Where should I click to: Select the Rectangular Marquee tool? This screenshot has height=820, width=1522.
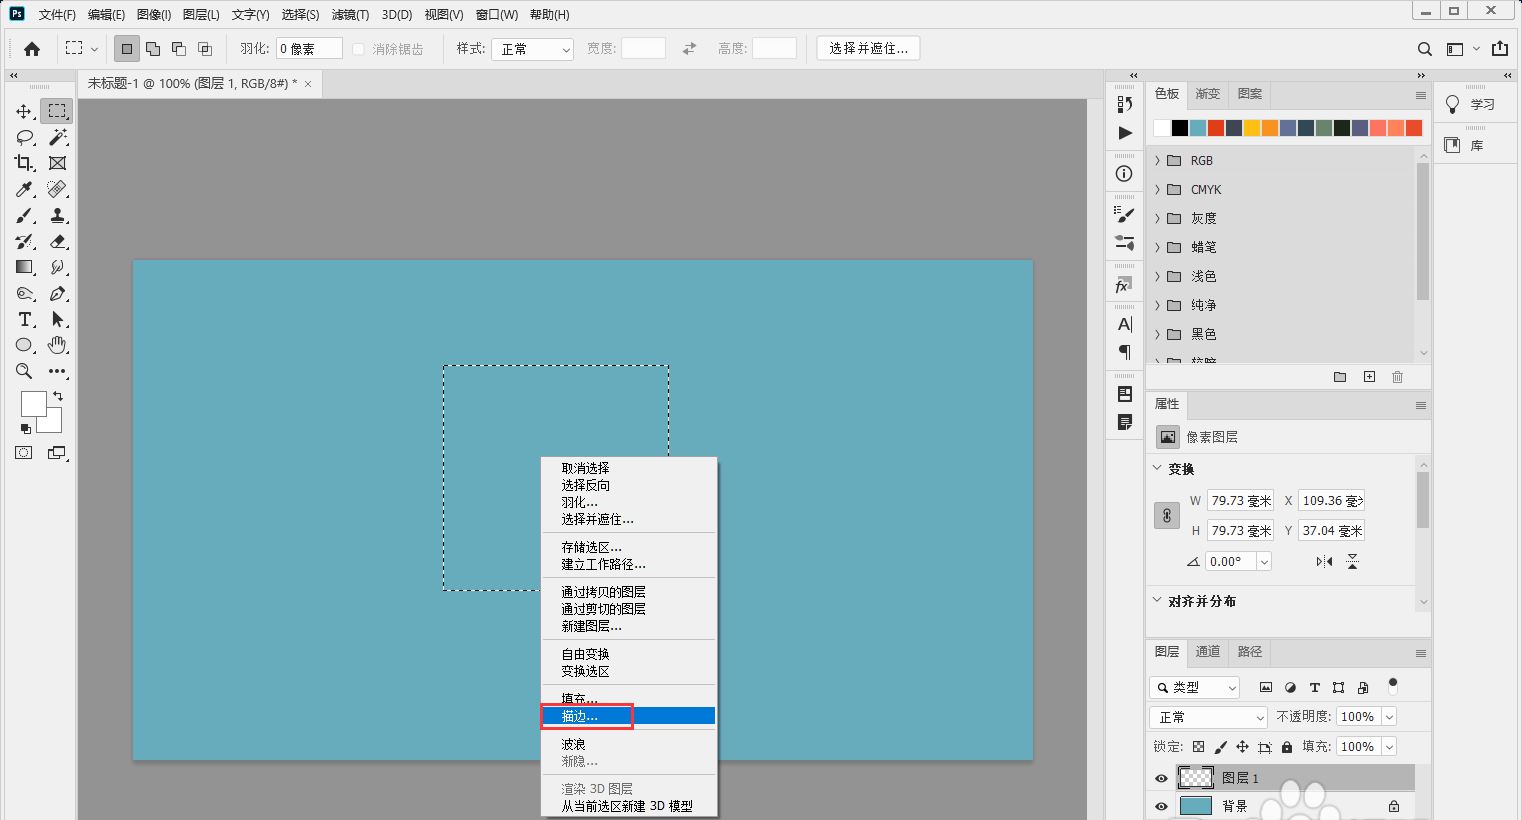[57, 111]
